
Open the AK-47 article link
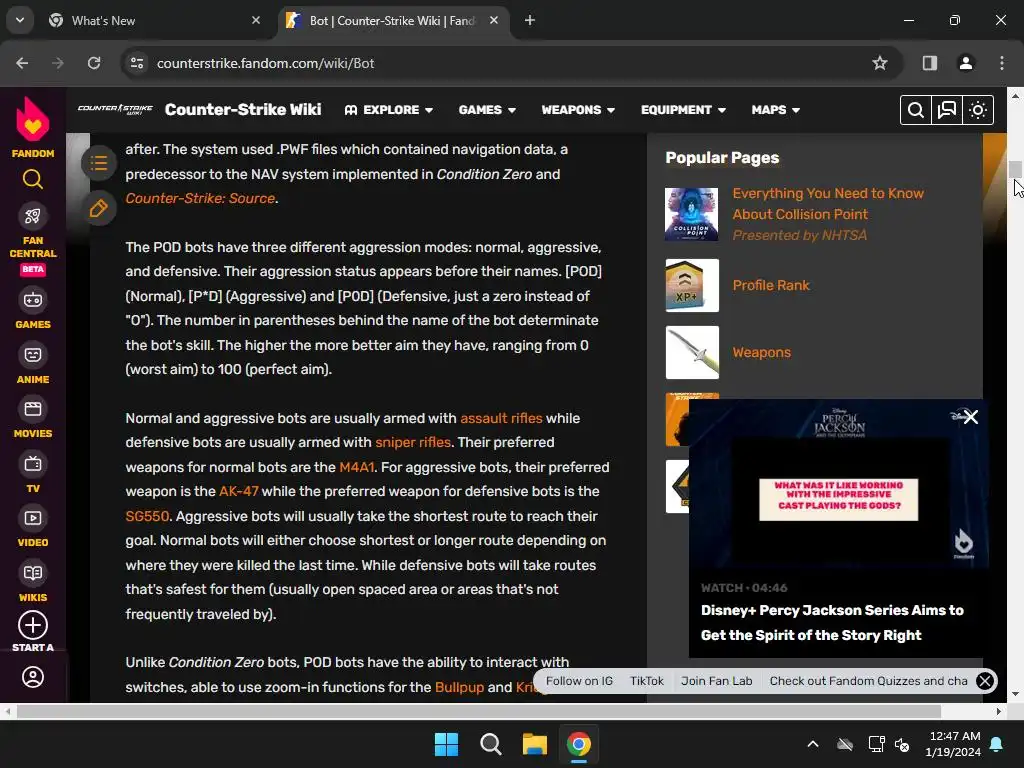point(238,492)
